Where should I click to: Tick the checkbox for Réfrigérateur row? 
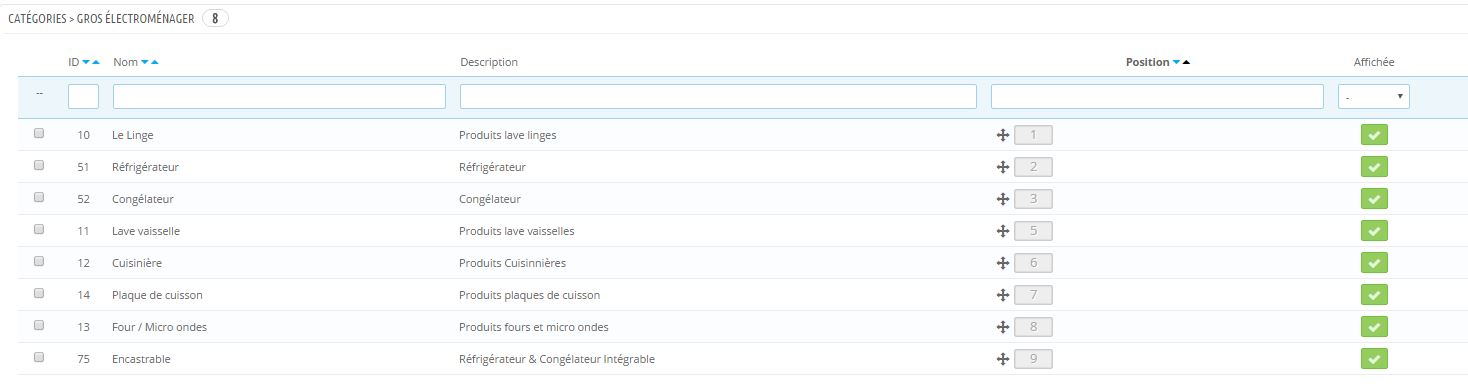[x=39, y=166]
